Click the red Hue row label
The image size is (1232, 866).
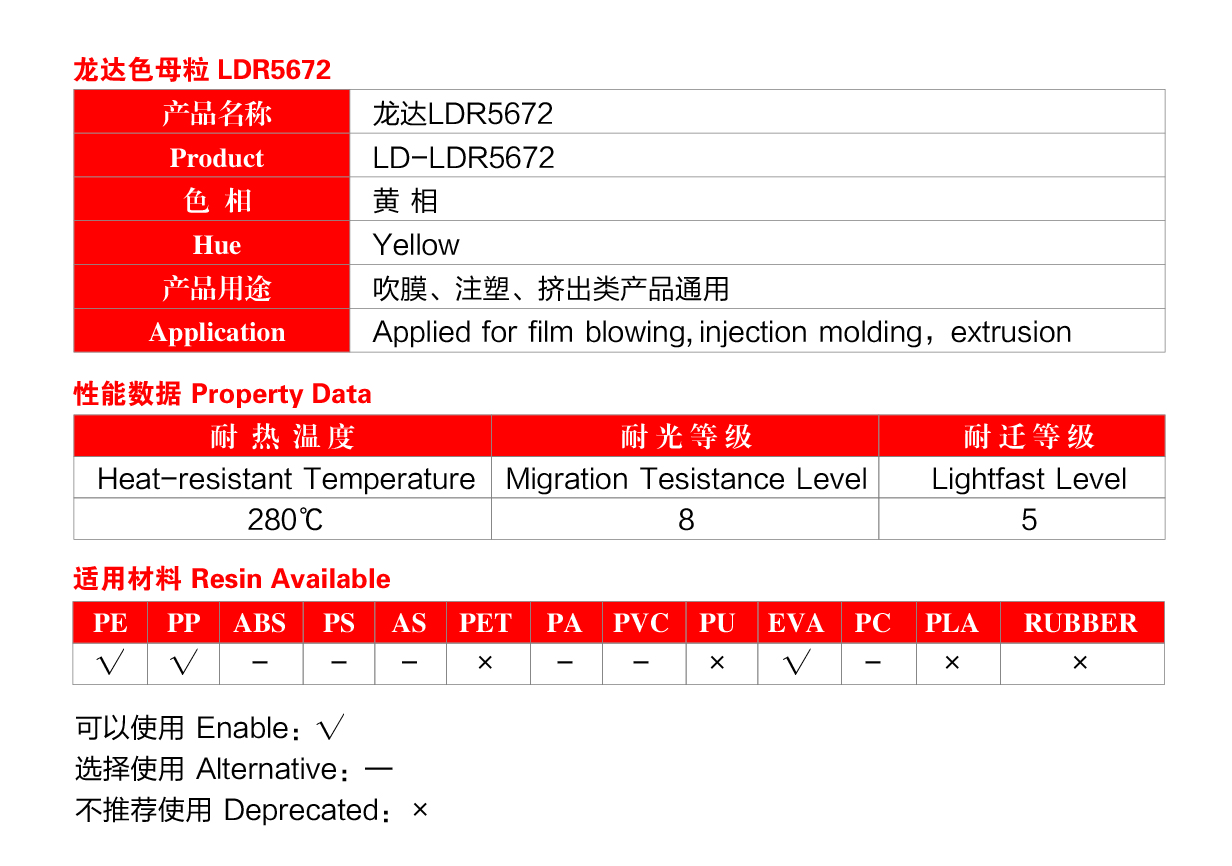point(216,245)
